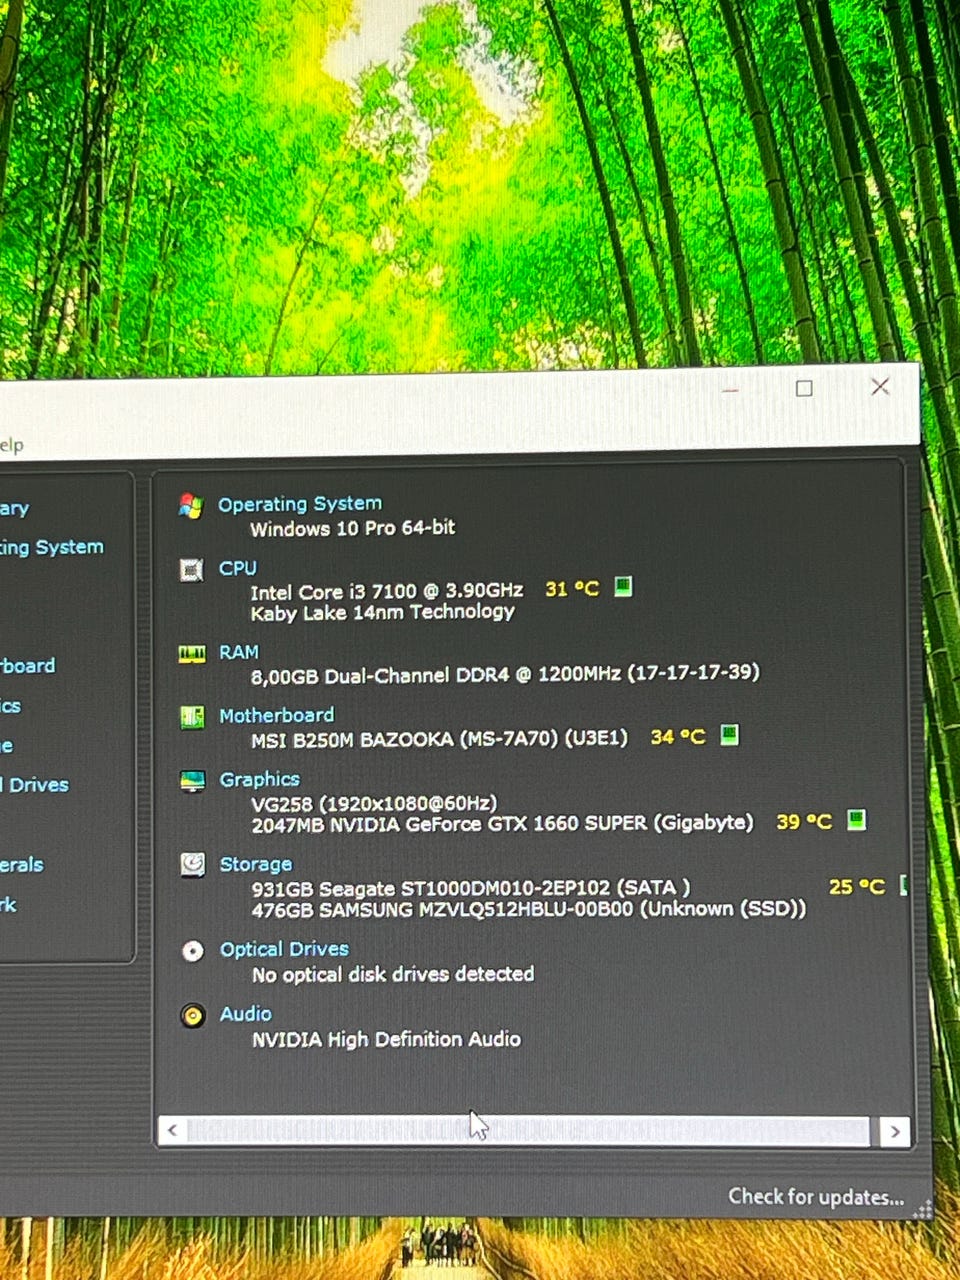Click the CPU temperature status indicator at 31 °C
960x1280 pixels.
622,587
